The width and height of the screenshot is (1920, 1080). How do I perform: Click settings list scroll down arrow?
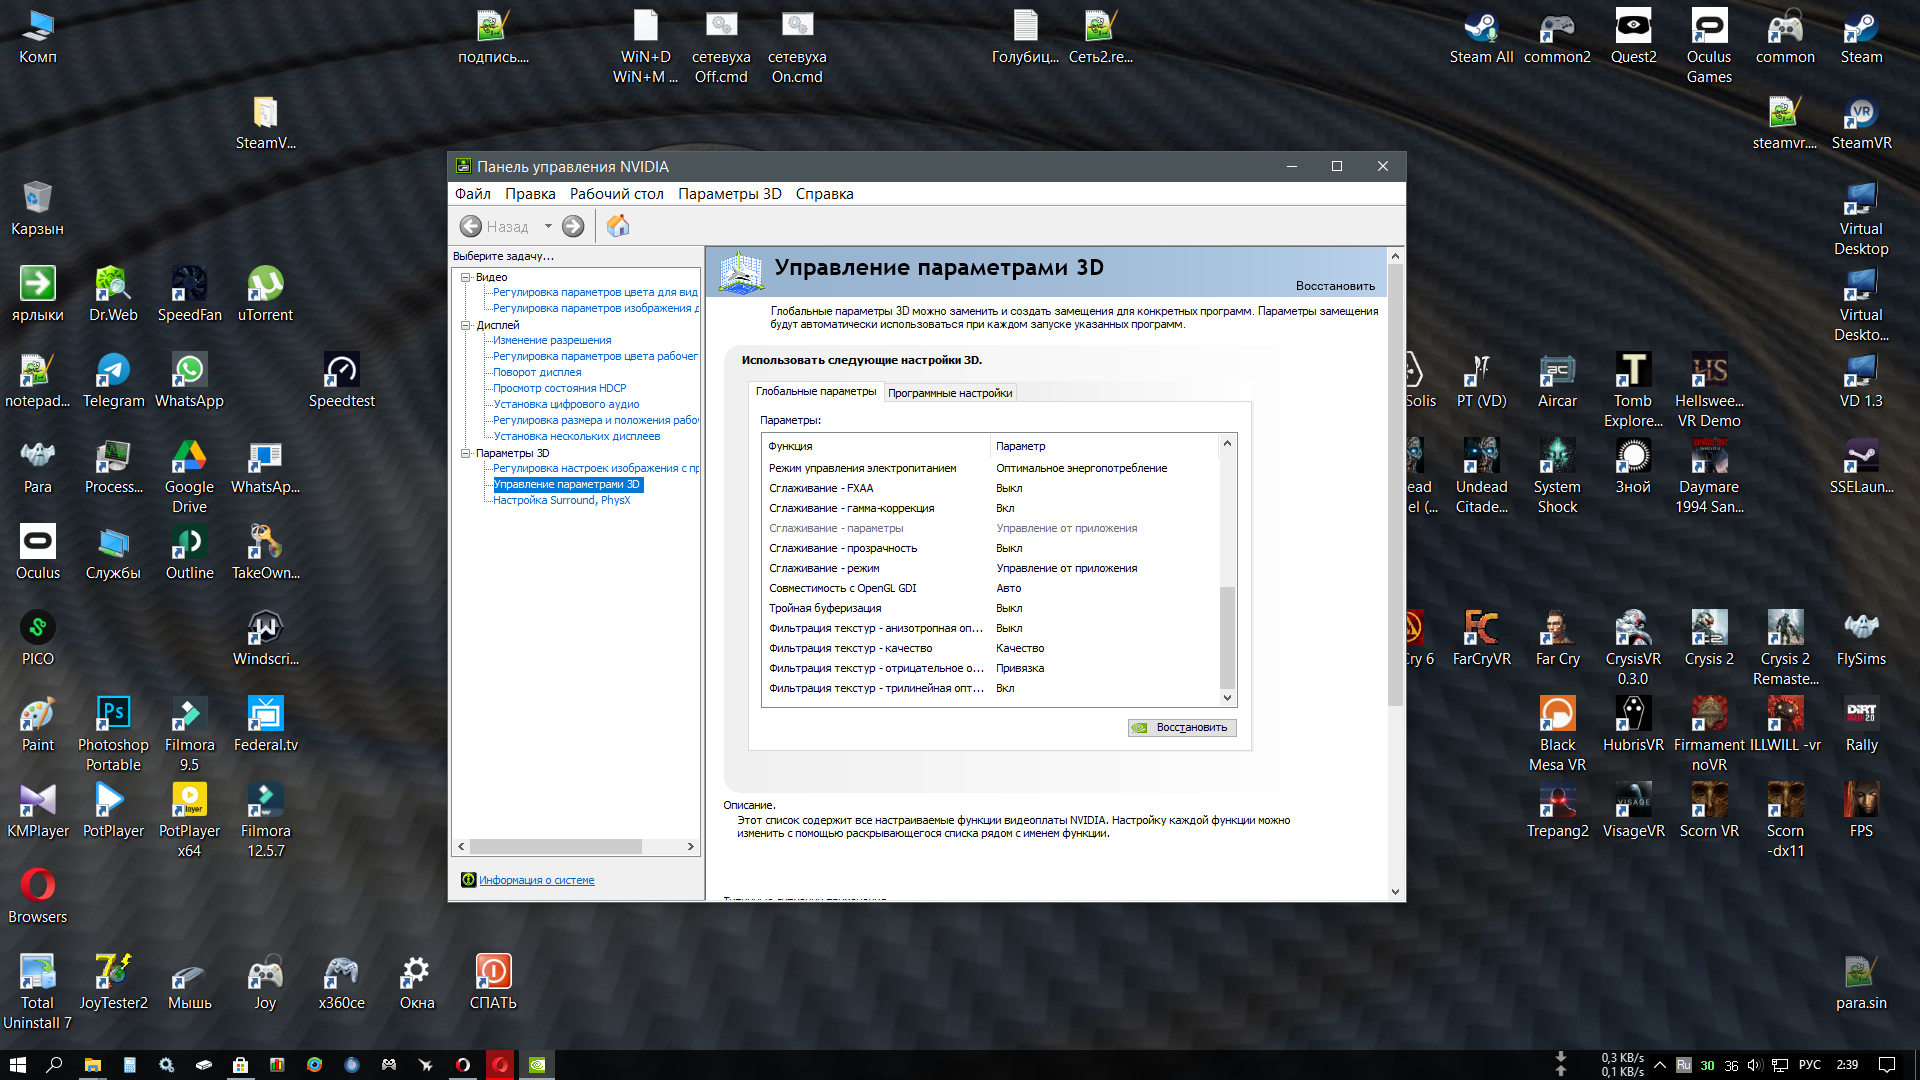1228,698
